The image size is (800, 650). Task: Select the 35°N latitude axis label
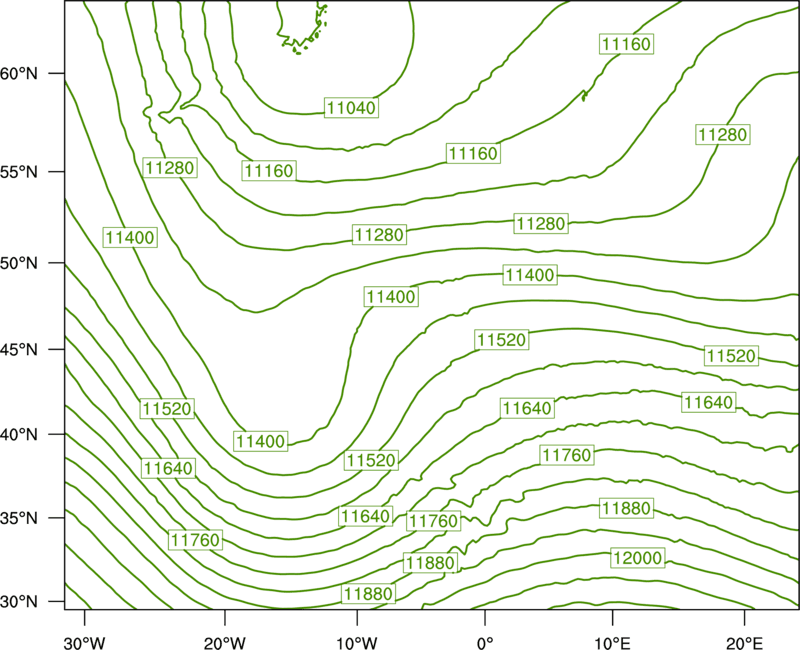tap(19, 518)
